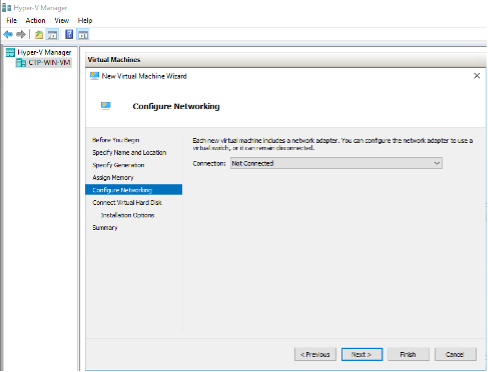Open the File menu
Screen dimensions: 488x372
11,21
